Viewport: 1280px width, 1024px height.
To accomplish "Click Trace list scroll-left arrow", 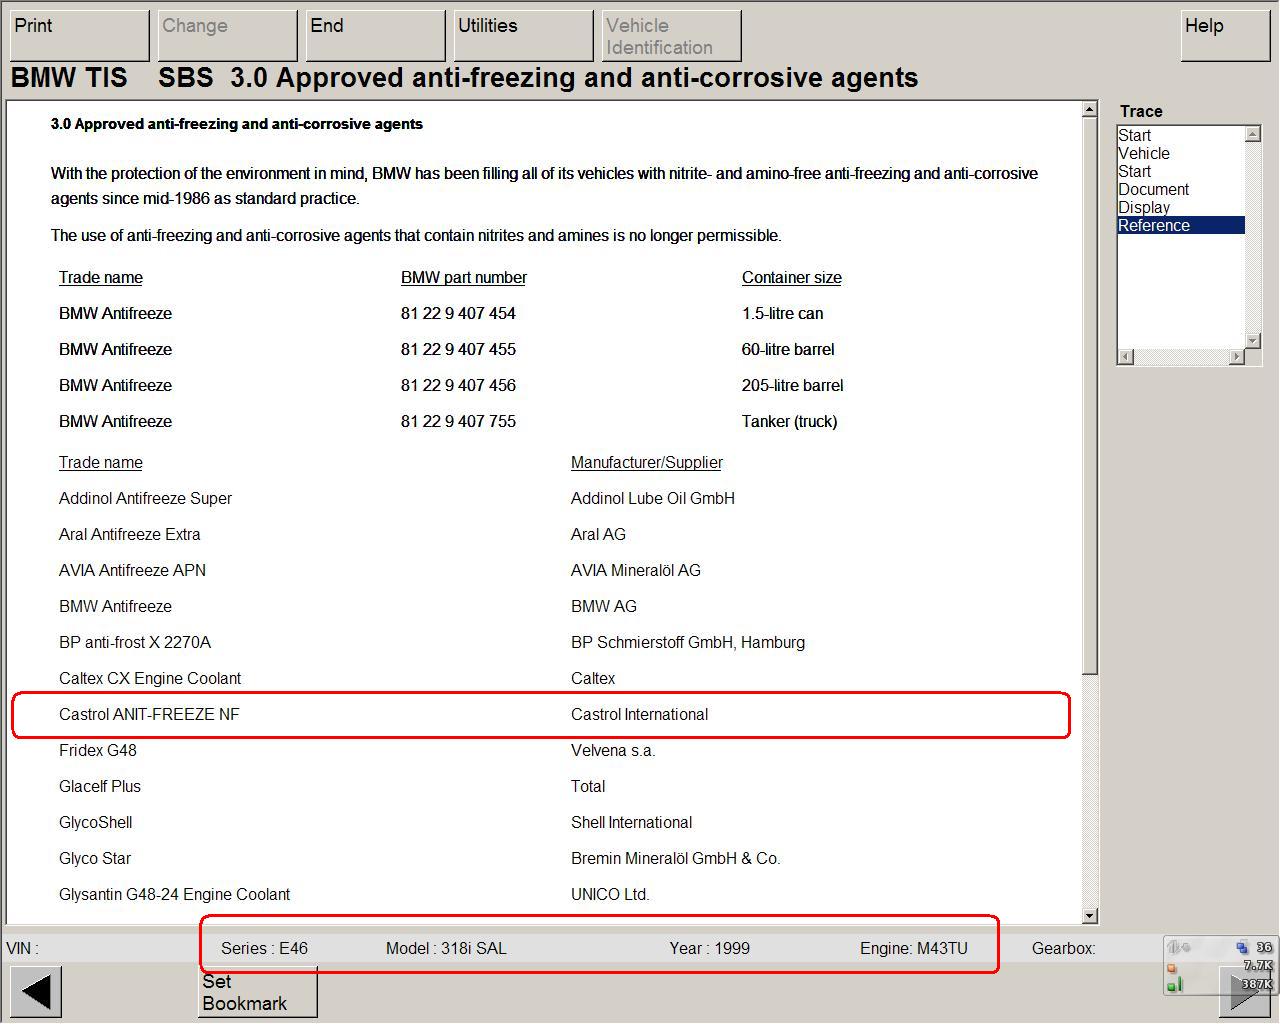I will point(1125,357).
